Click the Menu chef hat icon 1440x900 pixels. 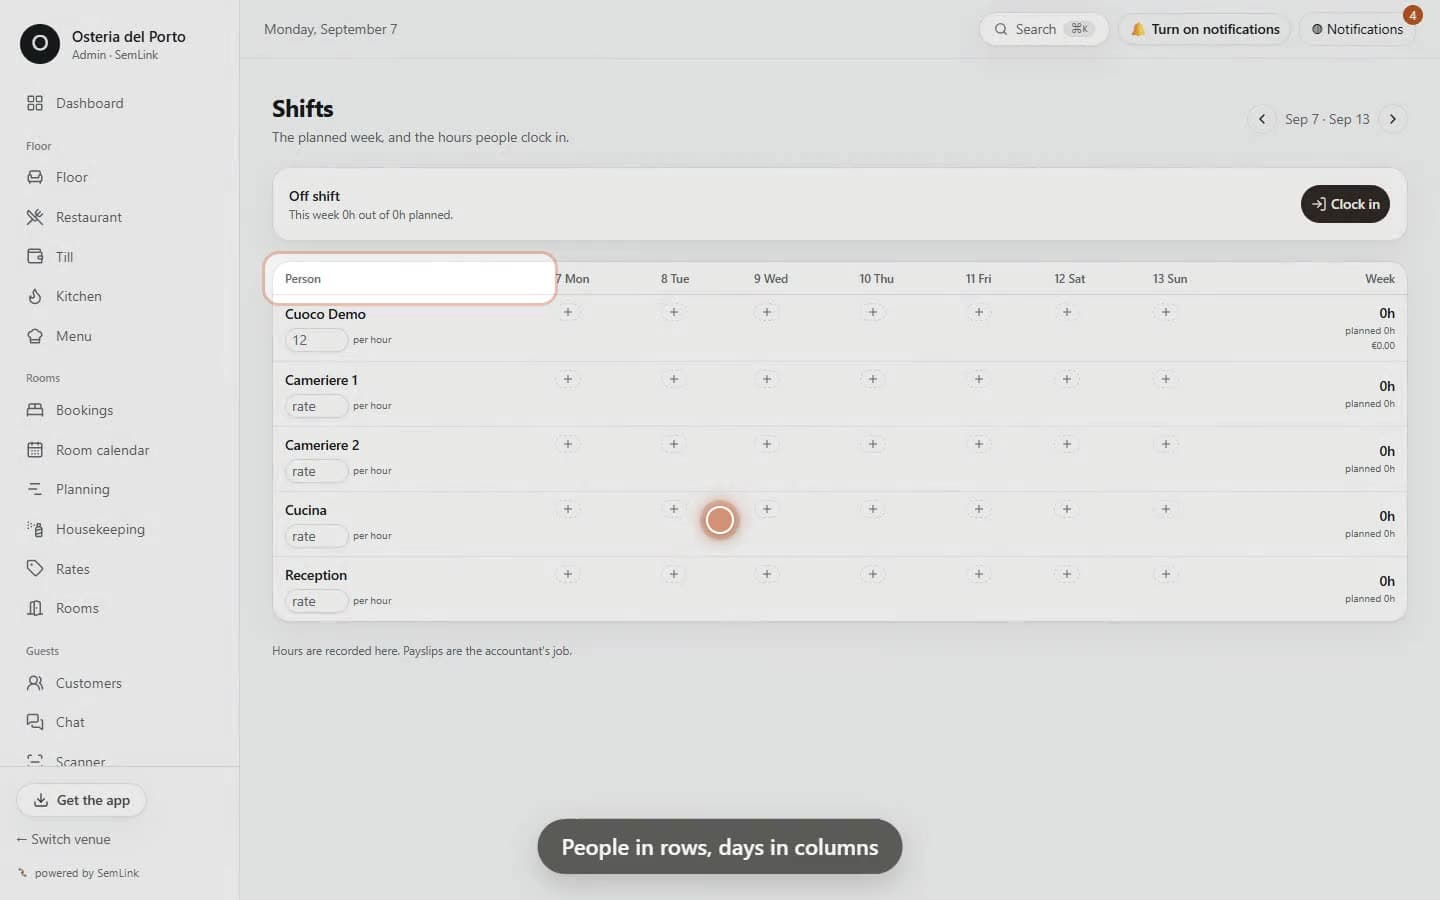[x=35, y=336]
